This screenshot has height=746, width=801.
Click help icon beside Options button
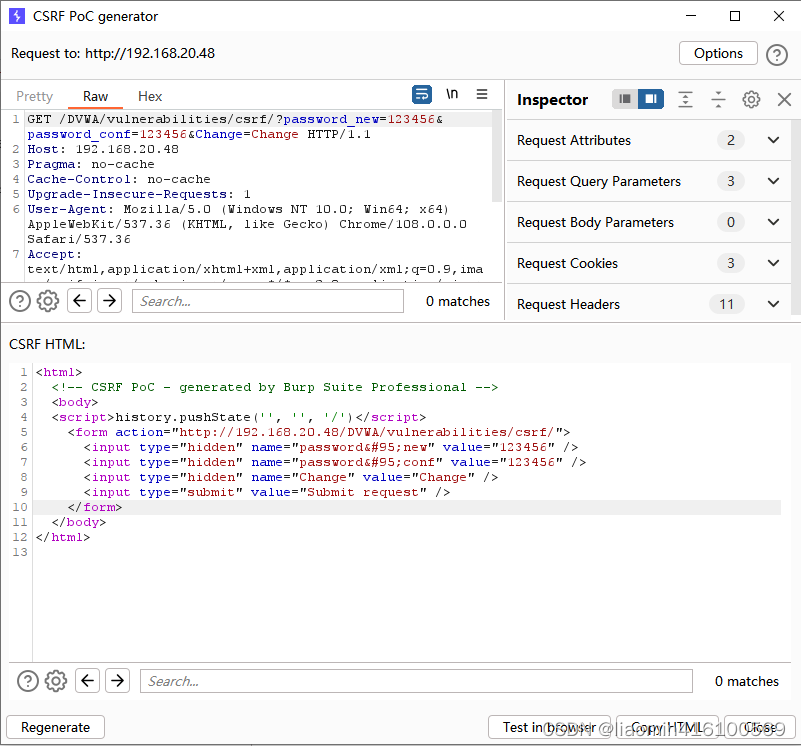[776, 54]
